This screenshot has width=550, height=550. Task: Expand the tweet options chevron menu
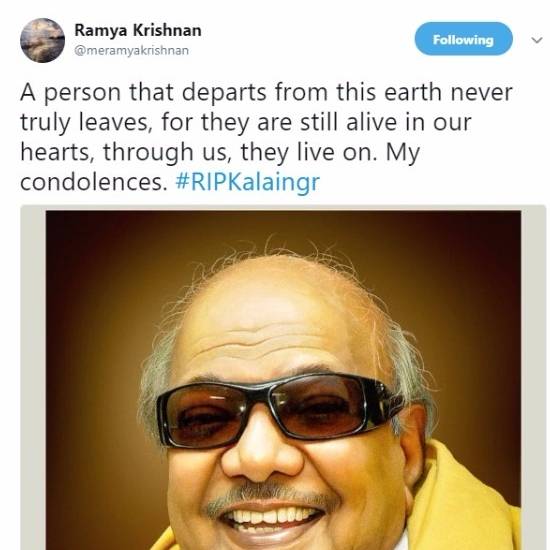pyautogui.click(x=537, y=40)
